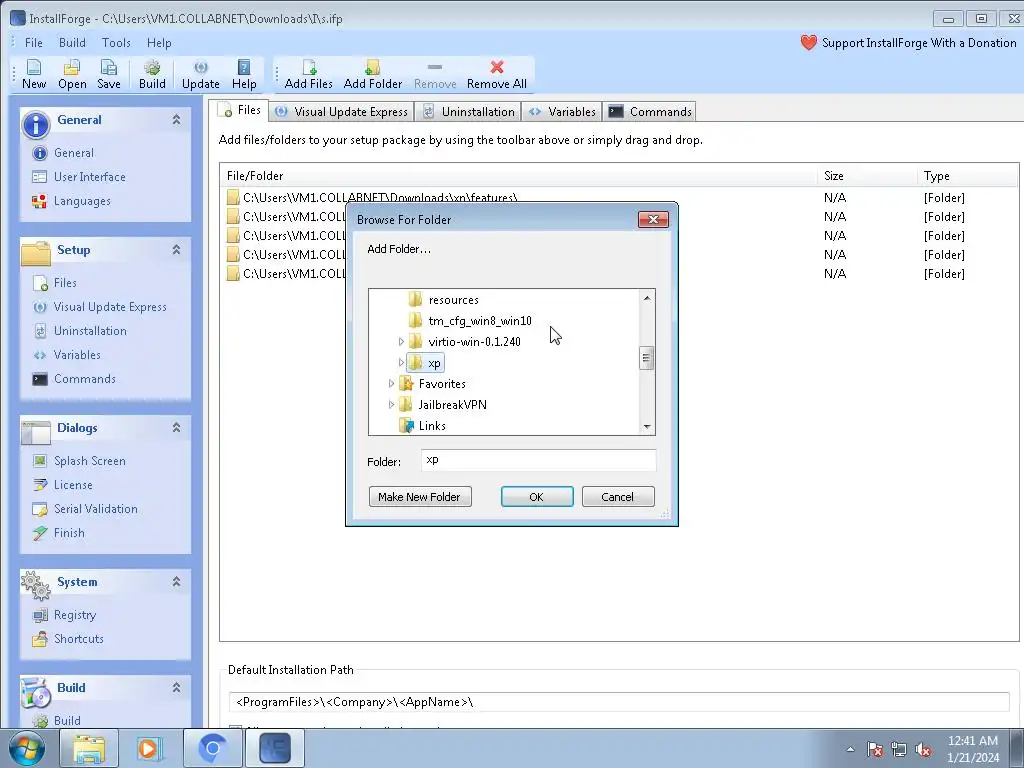The height and width of the screenshot is (768, 1024).
Task: Open the Help menu
Action: [x=159, y=43]
